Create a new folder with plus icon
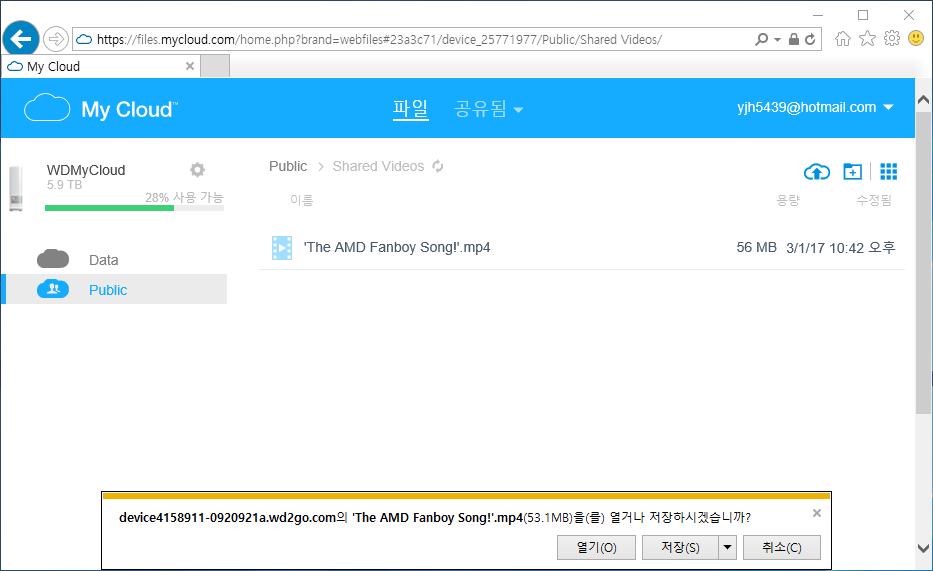This screenshot has width=933, height=571. pos(853,172)
